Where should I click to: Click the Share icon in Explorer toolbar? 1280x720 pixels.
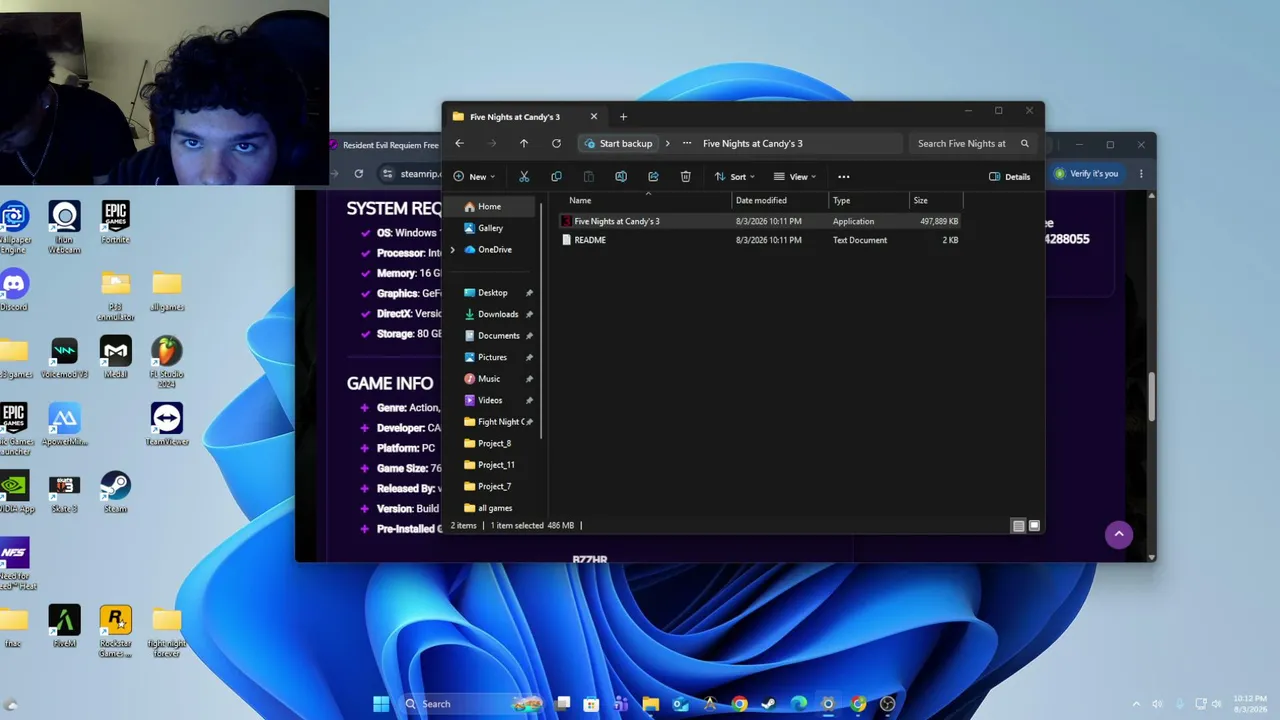653,177
